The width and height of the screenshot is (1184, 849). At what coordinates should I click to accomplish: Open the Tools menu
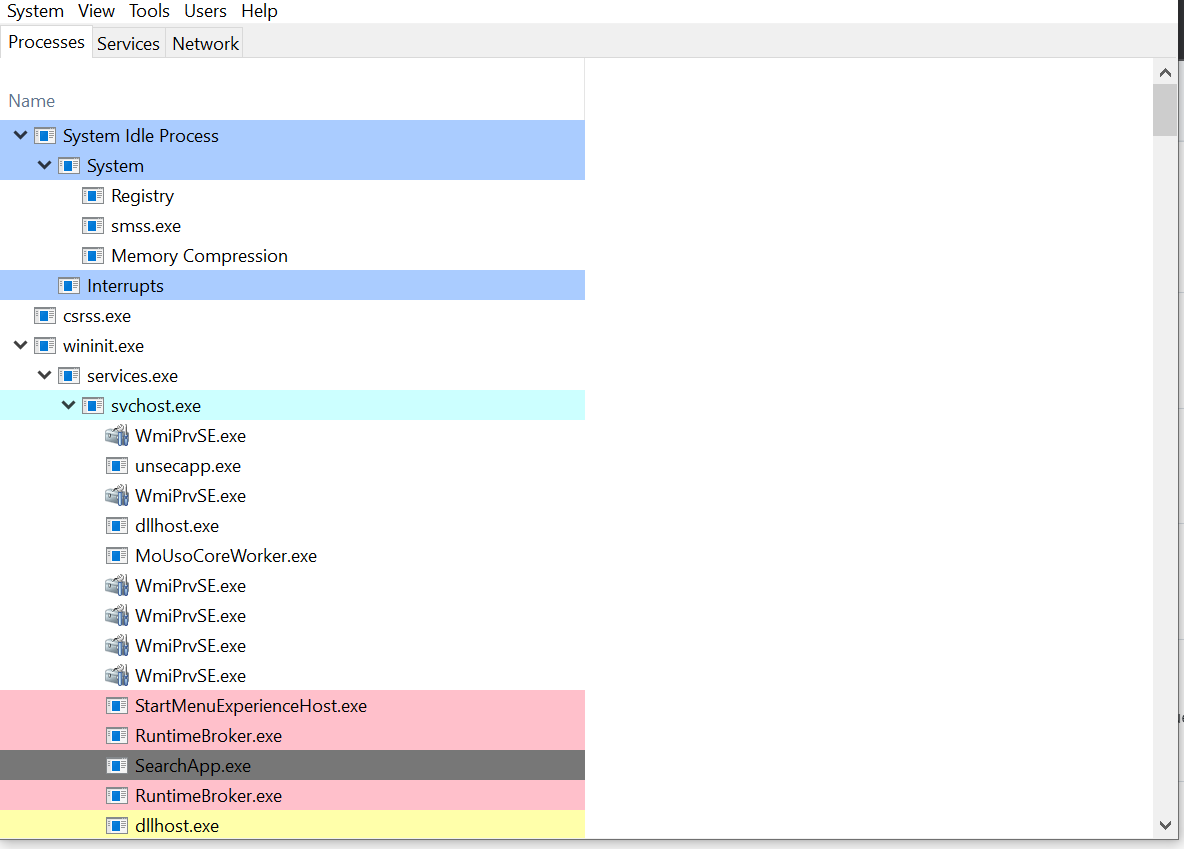[148, 11]
